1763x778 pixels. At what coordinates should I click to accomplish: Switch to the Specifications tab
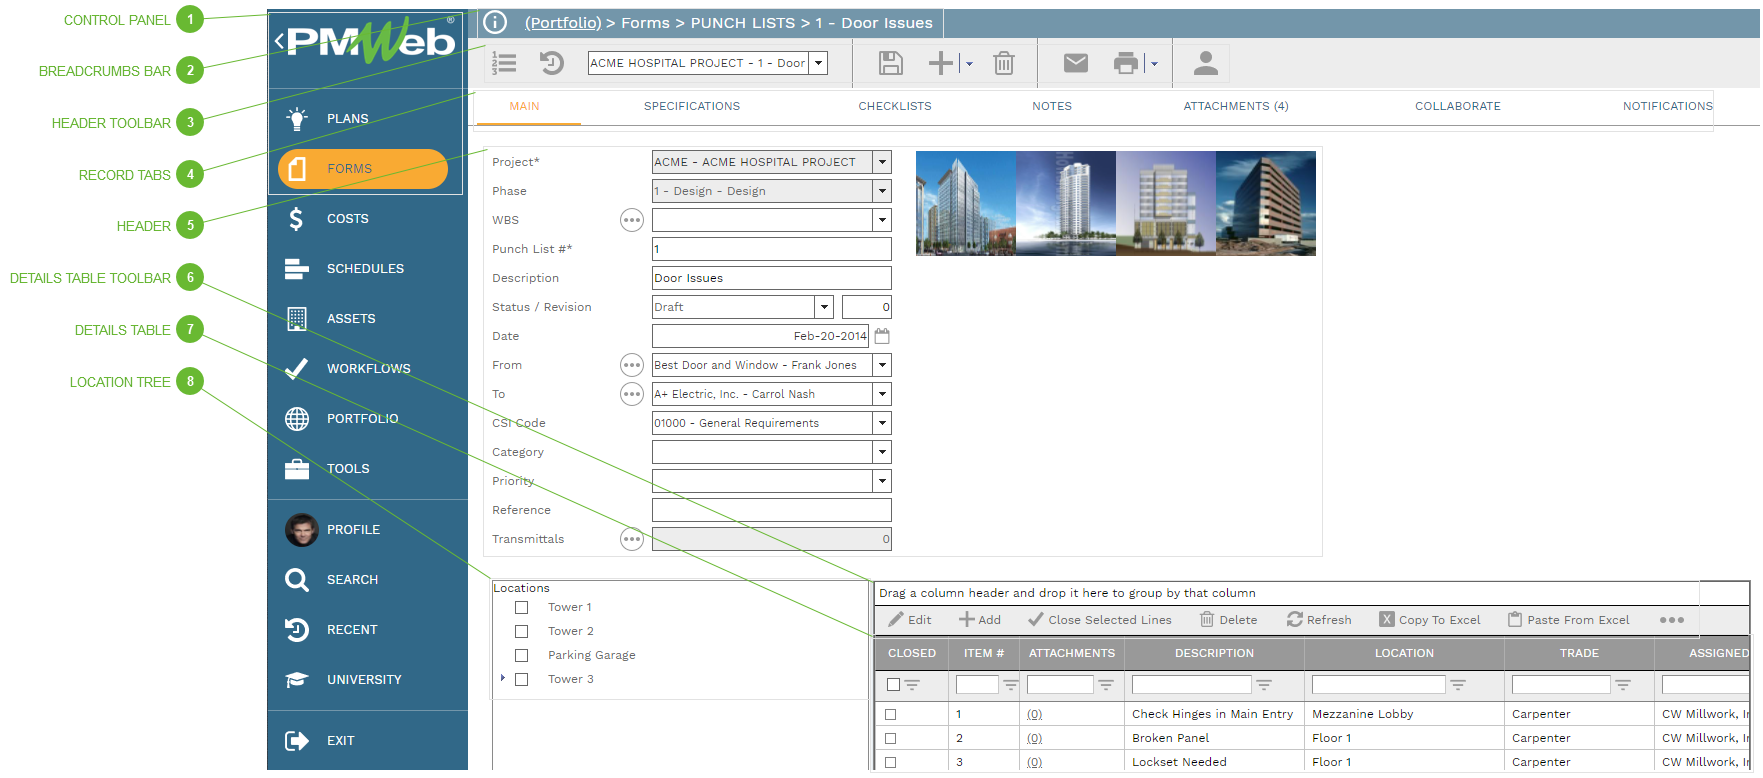coord(692,106)
